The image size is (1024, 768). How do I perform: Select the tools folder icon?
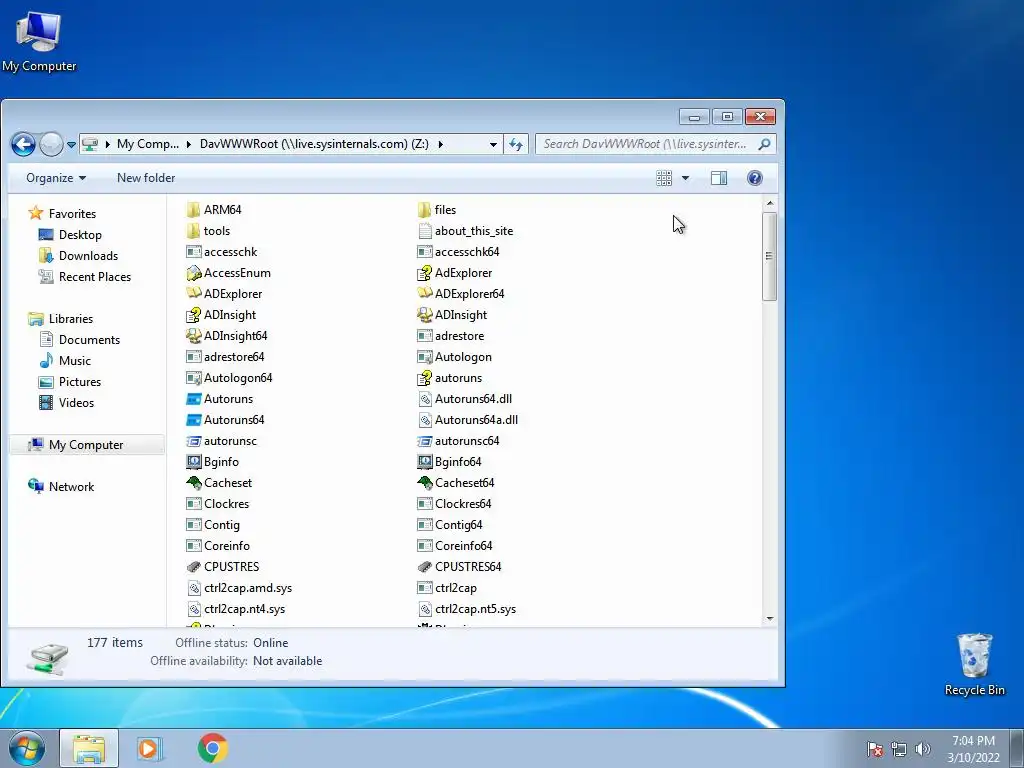pyautogui.click(x=193, y=231)
